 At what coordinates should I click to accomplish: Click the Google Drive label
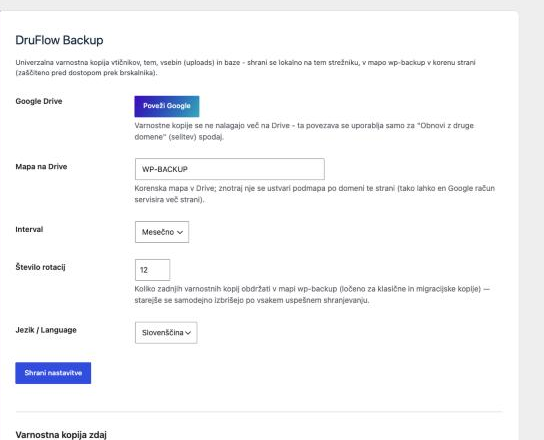coord(39,101)
